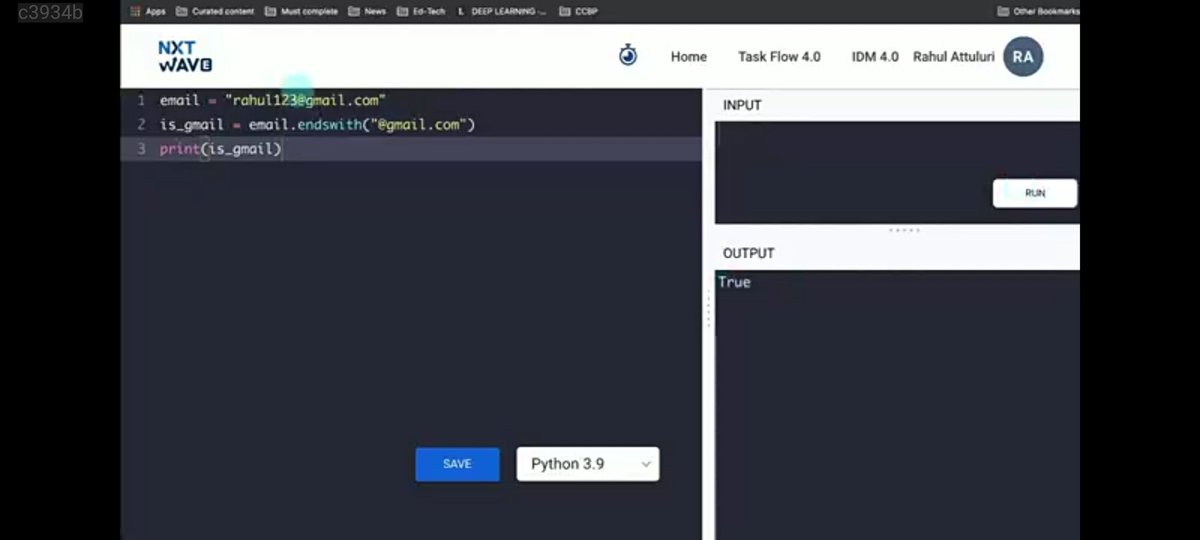The width and height of the screenshot is (1200, 540).
Task: Open the Curated content bookmark folder
Action: 215,12
